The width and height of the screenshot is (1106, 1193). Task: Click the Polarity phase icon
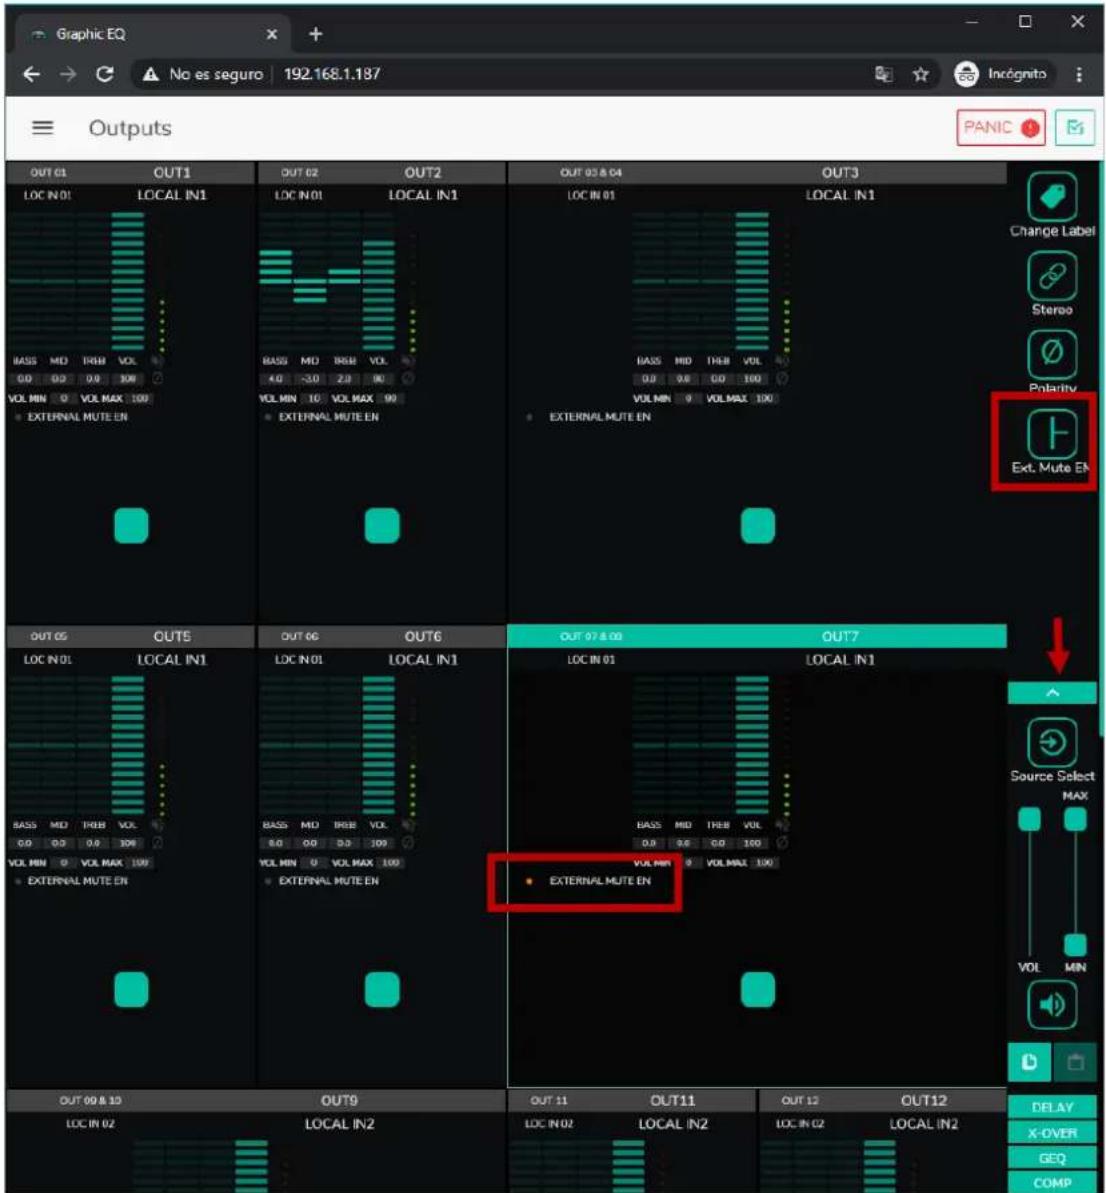(1052, 354)
